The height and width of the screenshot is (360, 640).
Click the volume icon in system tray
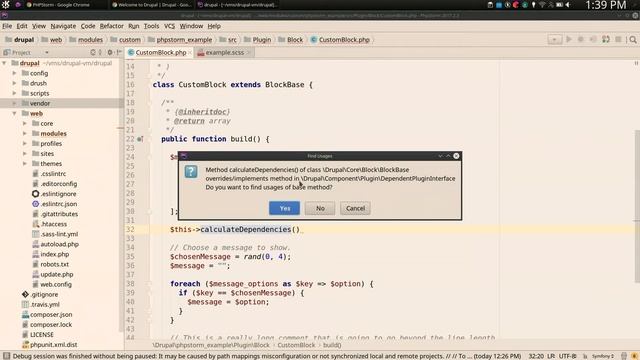(568, 5)
